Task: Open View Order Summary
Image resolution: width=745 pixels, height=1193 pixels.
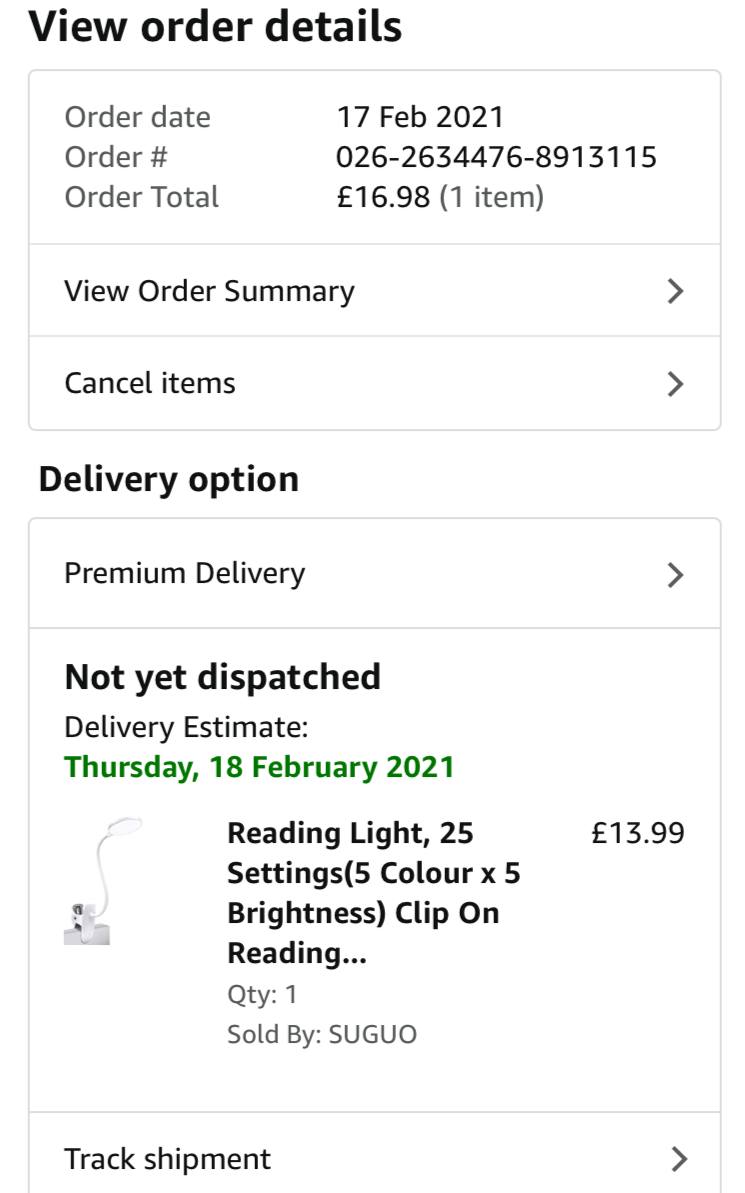Action: click(x=209, y=291)
